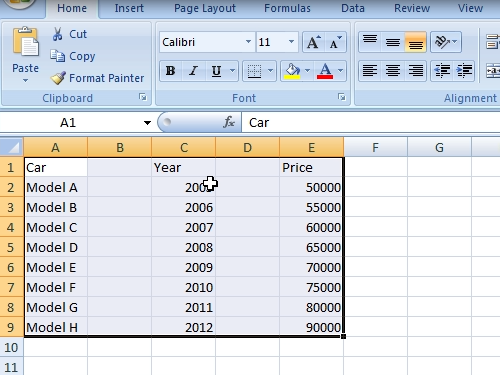500x375 pixels.
Task: Set Middle Align for cells
Action: (x=393, y=42)
